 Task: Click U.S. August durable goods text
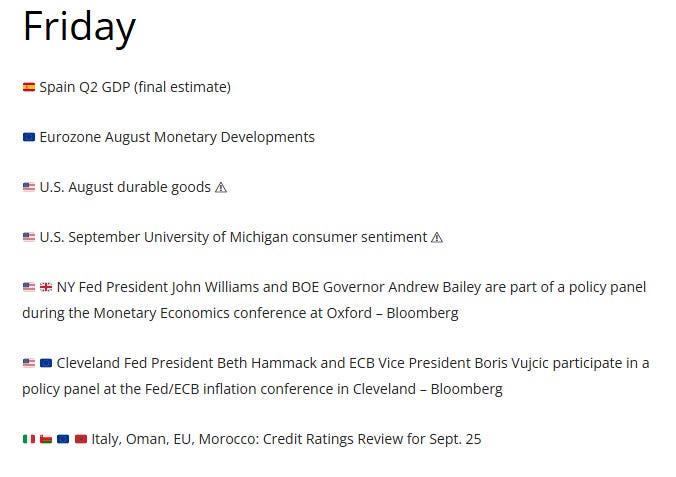125,187
